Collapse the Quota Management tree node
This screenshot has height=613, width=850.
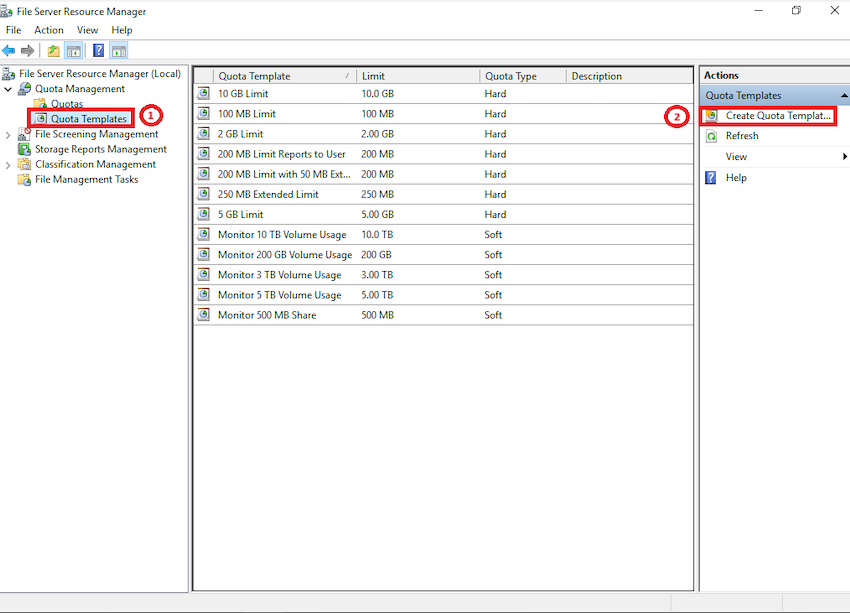point(8,88)
